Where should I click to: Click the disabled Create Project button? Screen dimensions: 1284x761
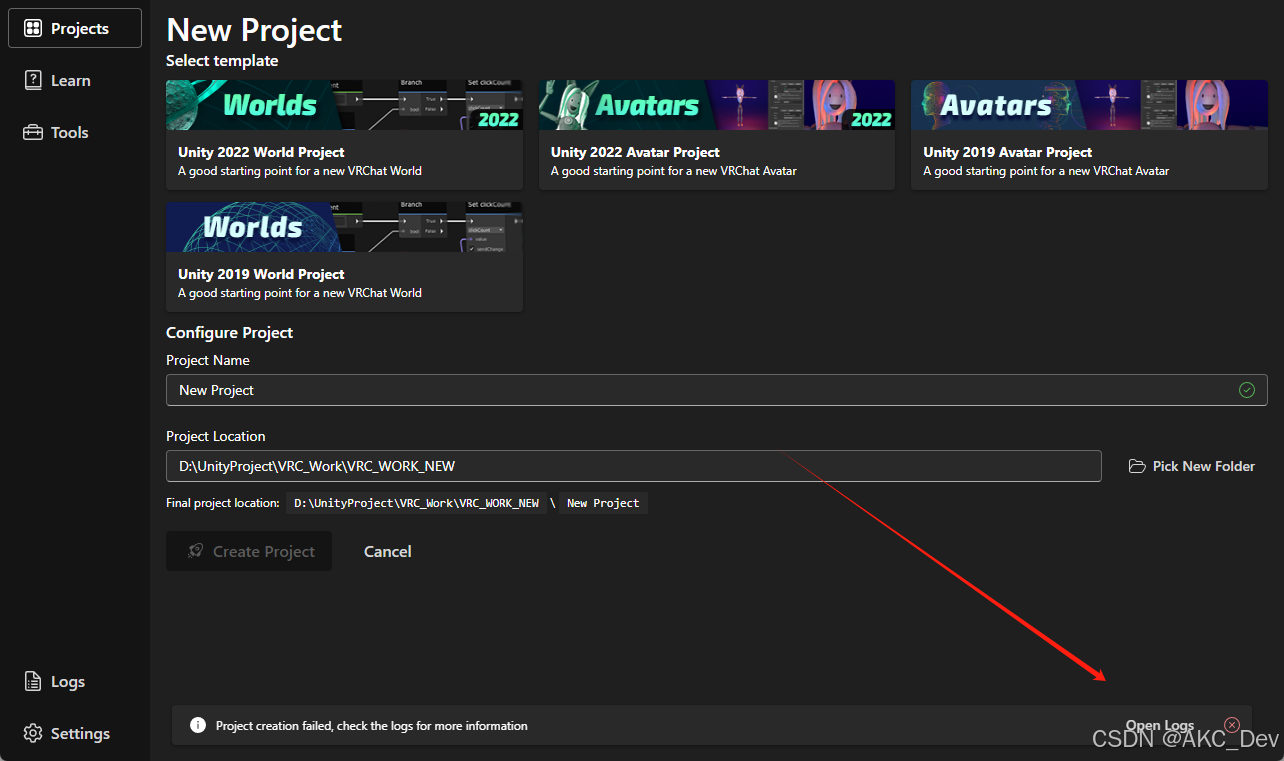coord(249,551)
